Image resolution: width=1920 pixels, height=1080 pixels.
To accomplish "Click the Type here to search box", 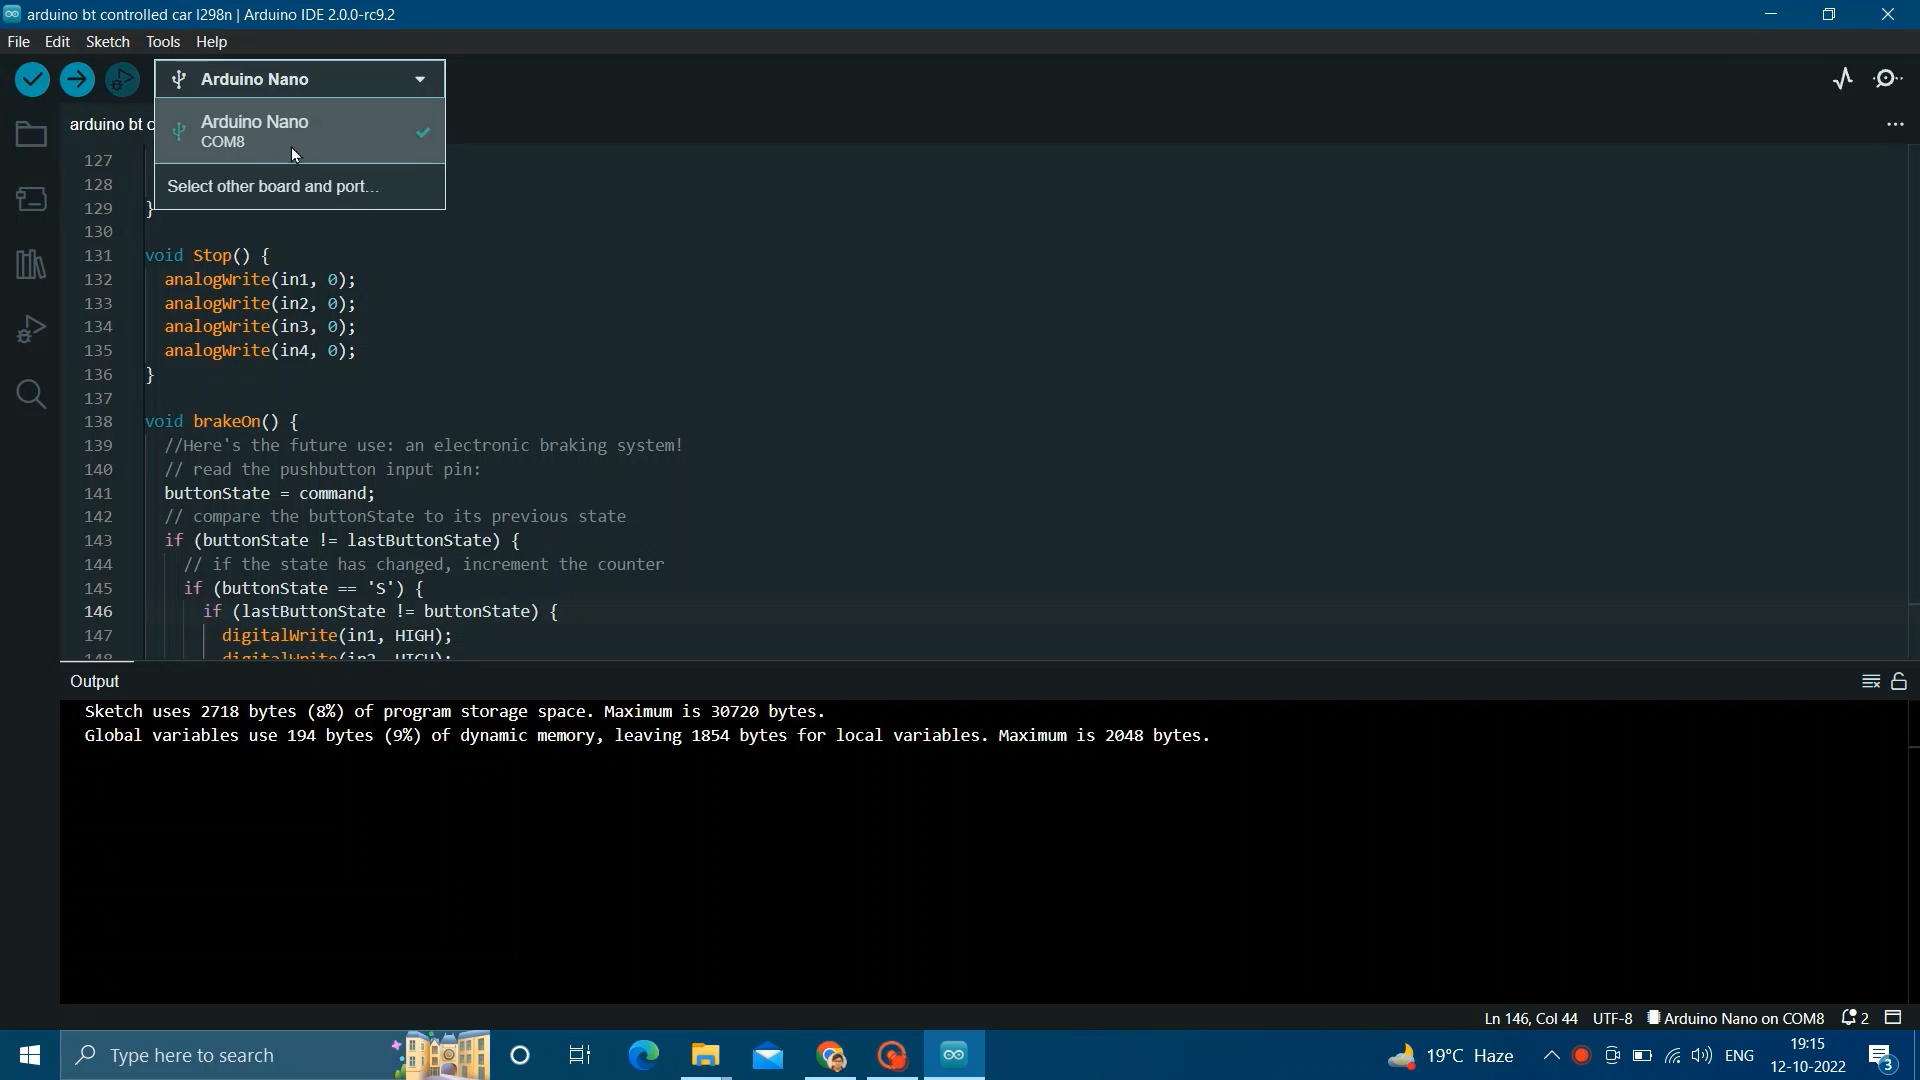I will pyautogui.click(x=275, y=1055).
